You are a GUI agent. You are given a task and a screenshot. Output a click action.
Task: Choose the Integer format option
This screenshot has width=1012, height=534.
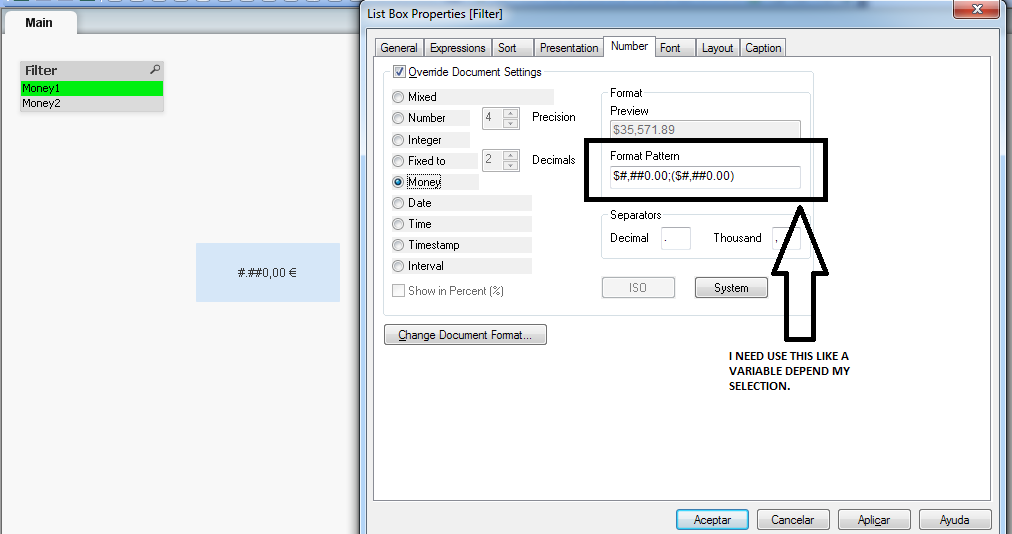click(x=398, y=140)
